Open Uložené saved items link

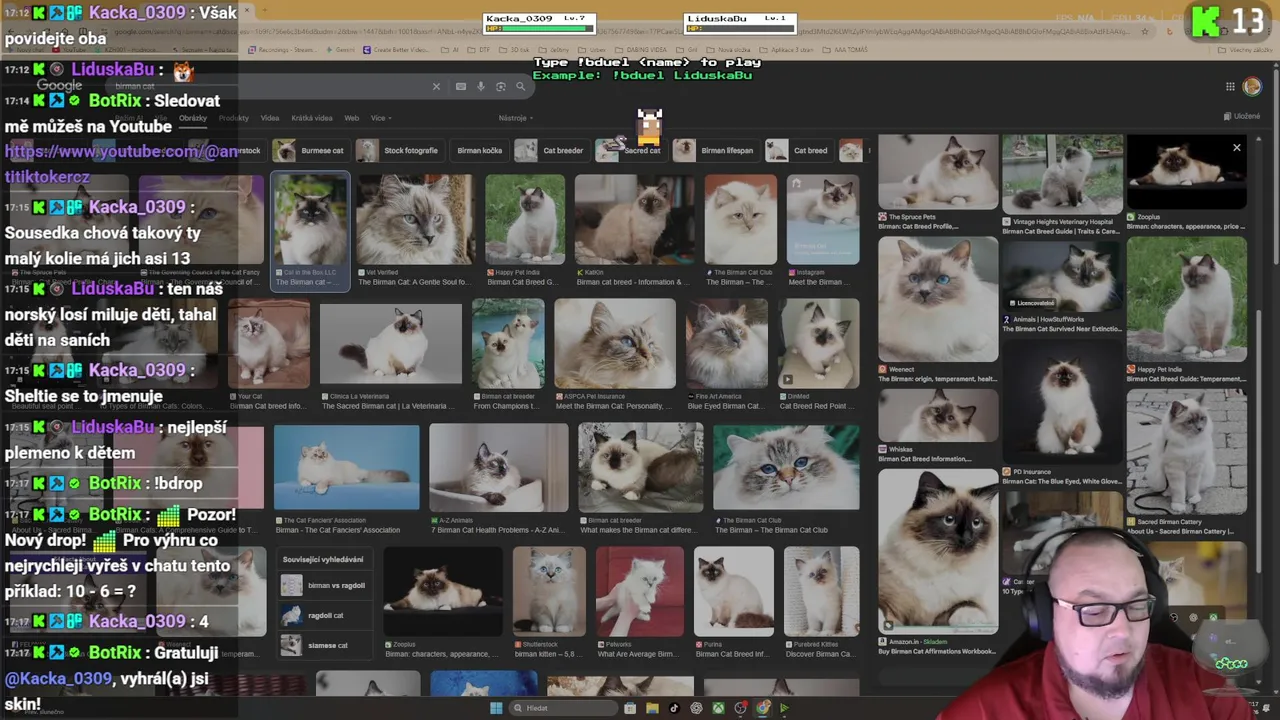(1241, 116)
